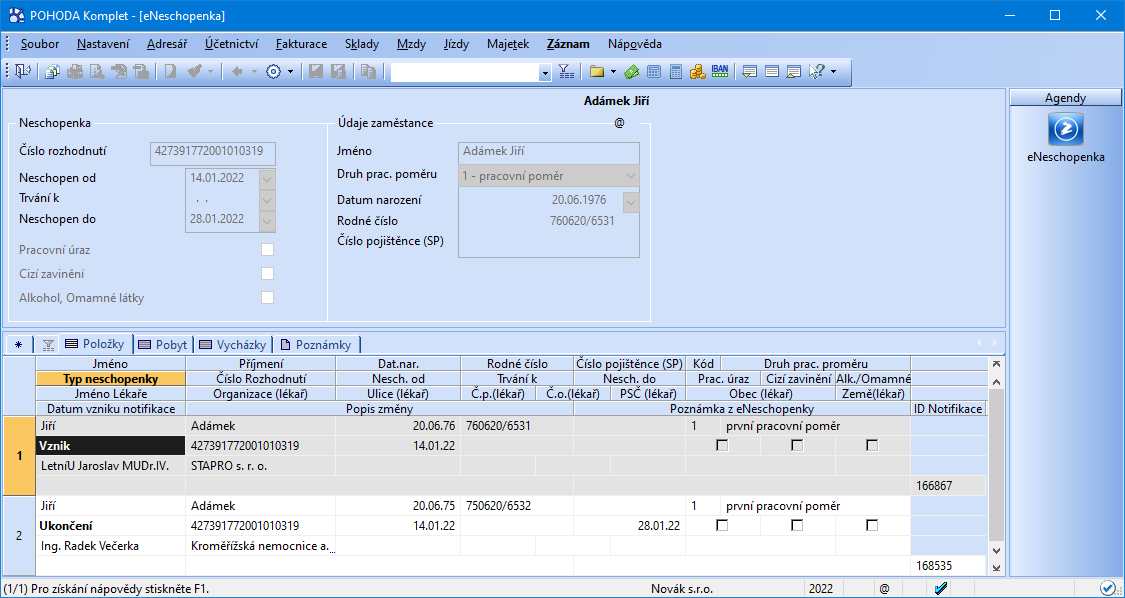Toggle Alk./Omamné checkbox in Ukončení row
1125x598 pixels.
[872, 525]
